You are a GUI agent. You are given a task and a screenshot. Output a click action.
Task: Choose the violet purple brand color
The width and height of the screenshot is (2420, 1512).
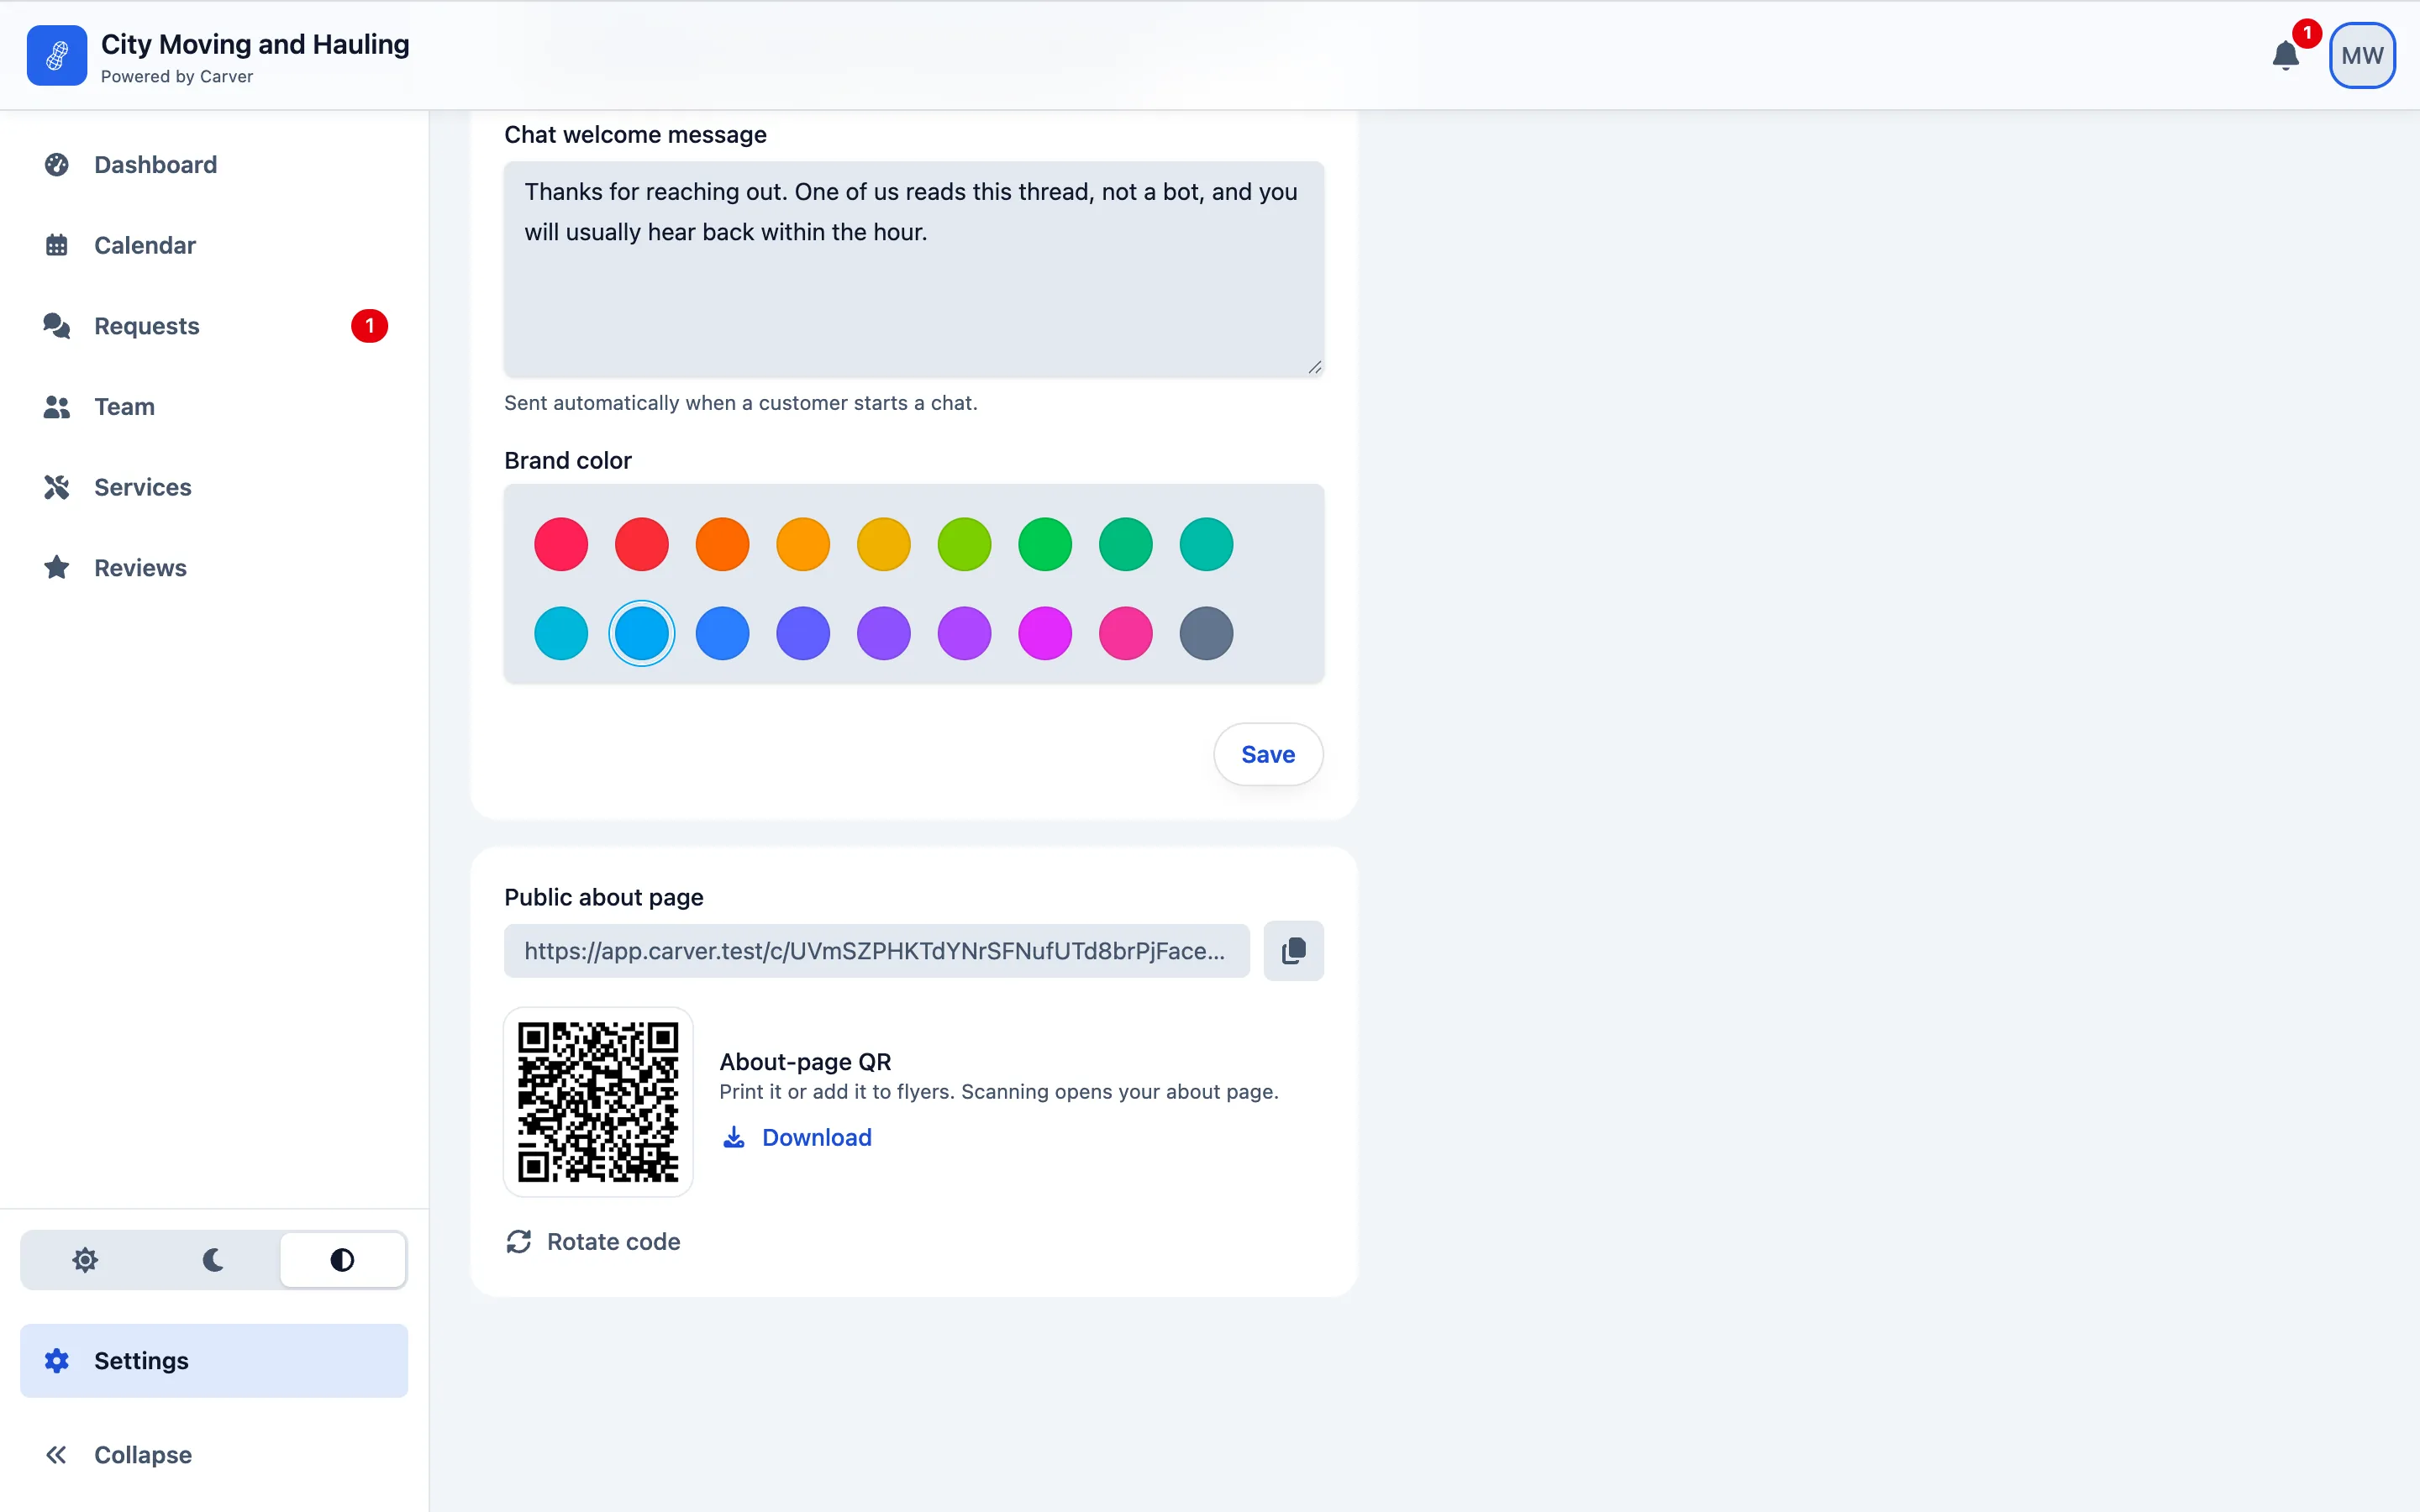coord(883,633)
